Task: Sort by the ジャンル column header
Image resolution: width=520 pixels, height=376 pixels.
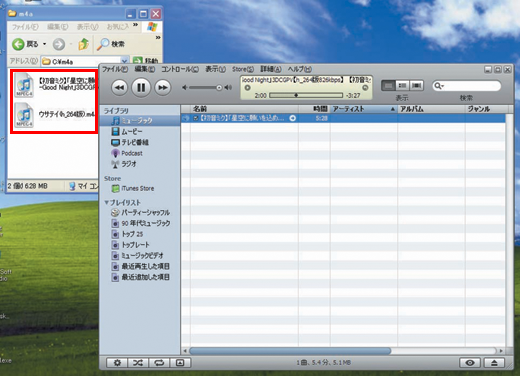Action: tap(487, 109)
